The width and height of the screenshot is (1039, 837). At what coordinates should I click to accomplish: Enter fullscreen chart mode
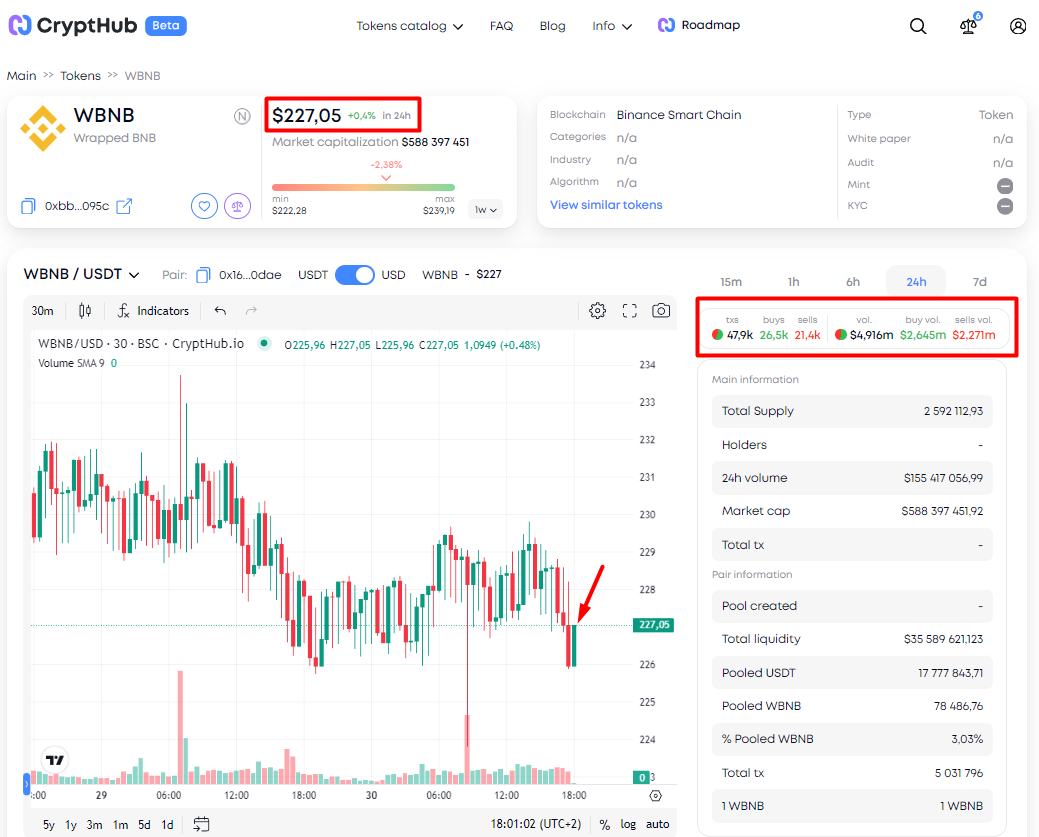click(x=629, y=311)
